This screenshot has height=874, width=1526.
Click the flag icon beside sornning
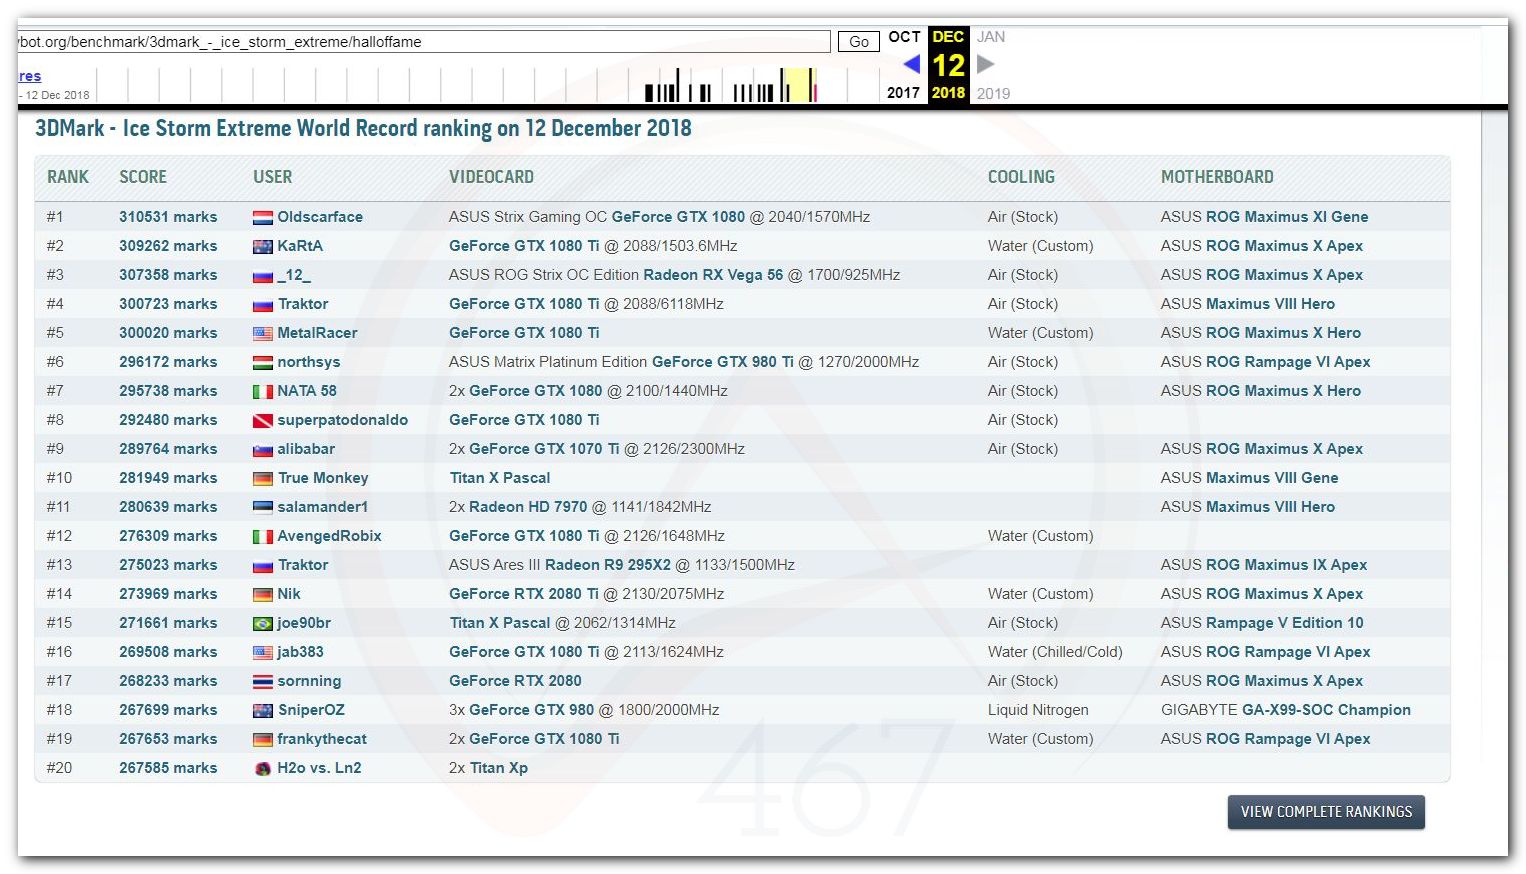[263, 682]
